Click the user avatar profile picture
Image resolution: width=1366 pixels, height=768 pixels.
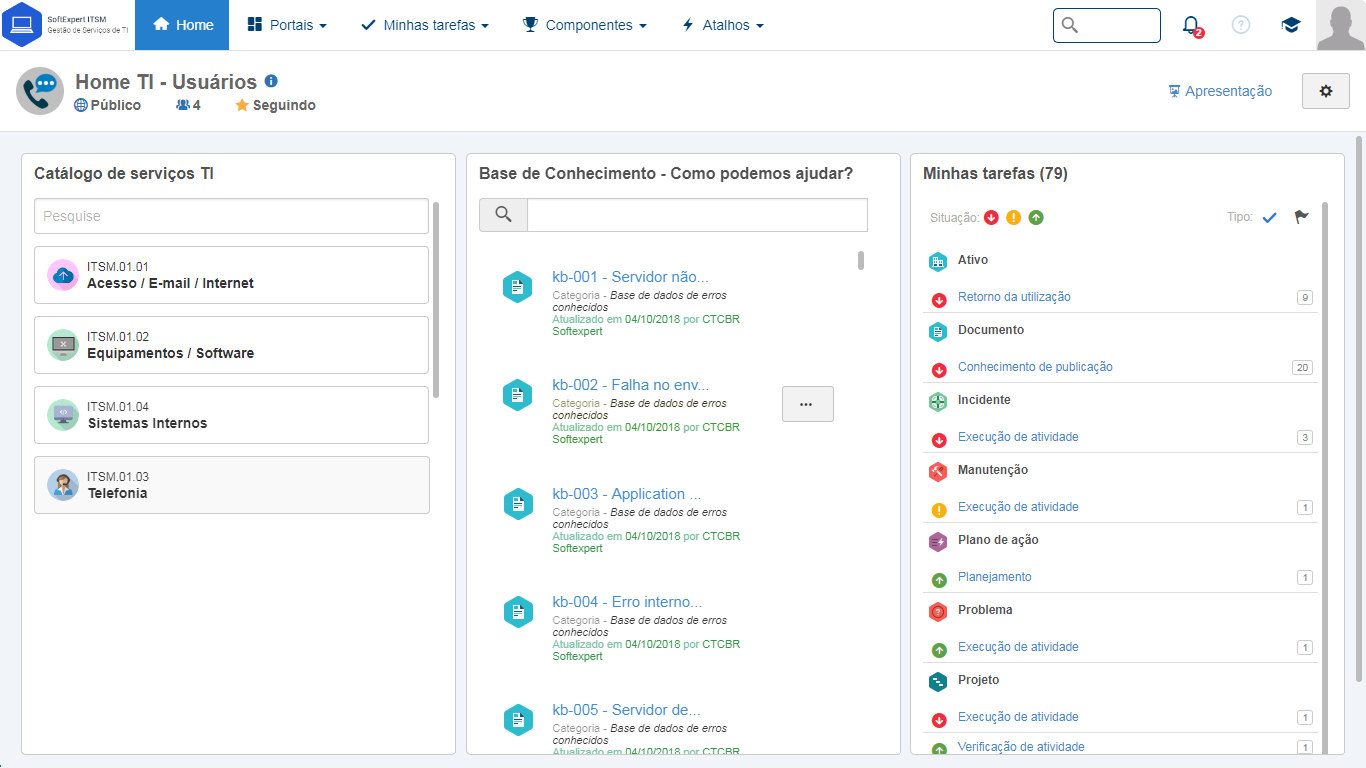(1340, 25)
